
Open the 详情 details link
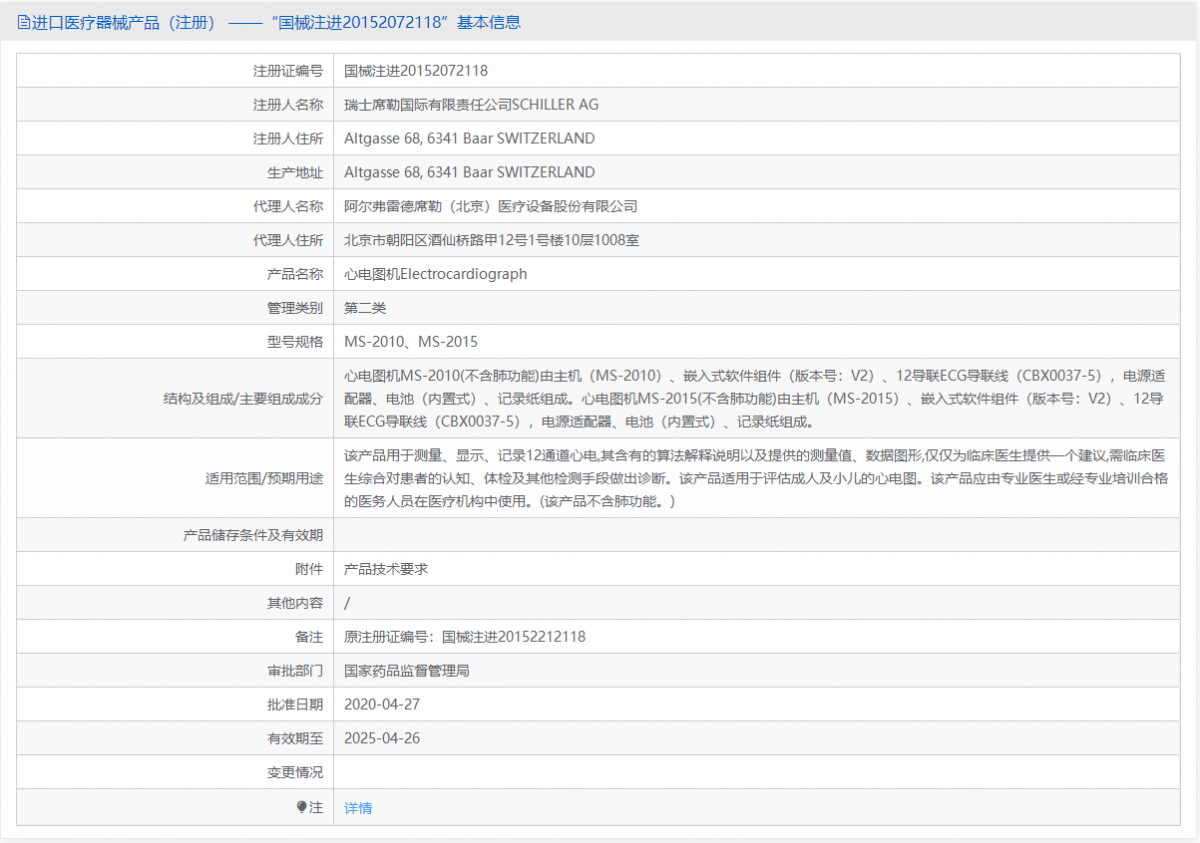[358, 808]
